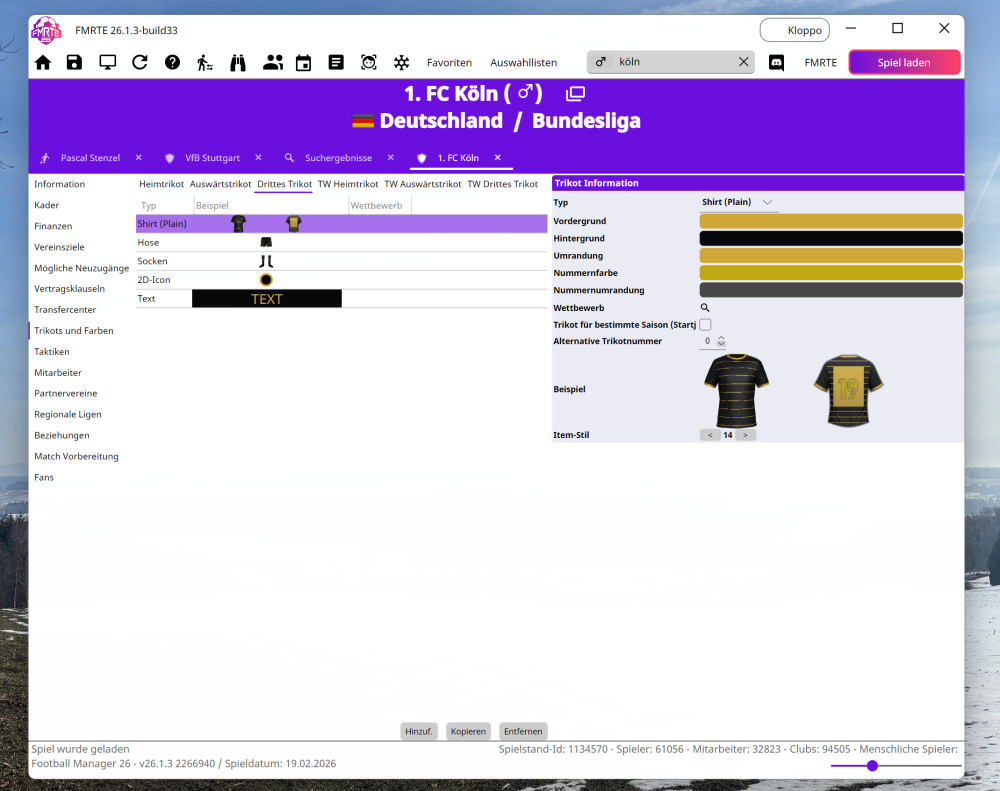Open Kader in the left sidebar
1000x791 pixels.
coord(47,205)
